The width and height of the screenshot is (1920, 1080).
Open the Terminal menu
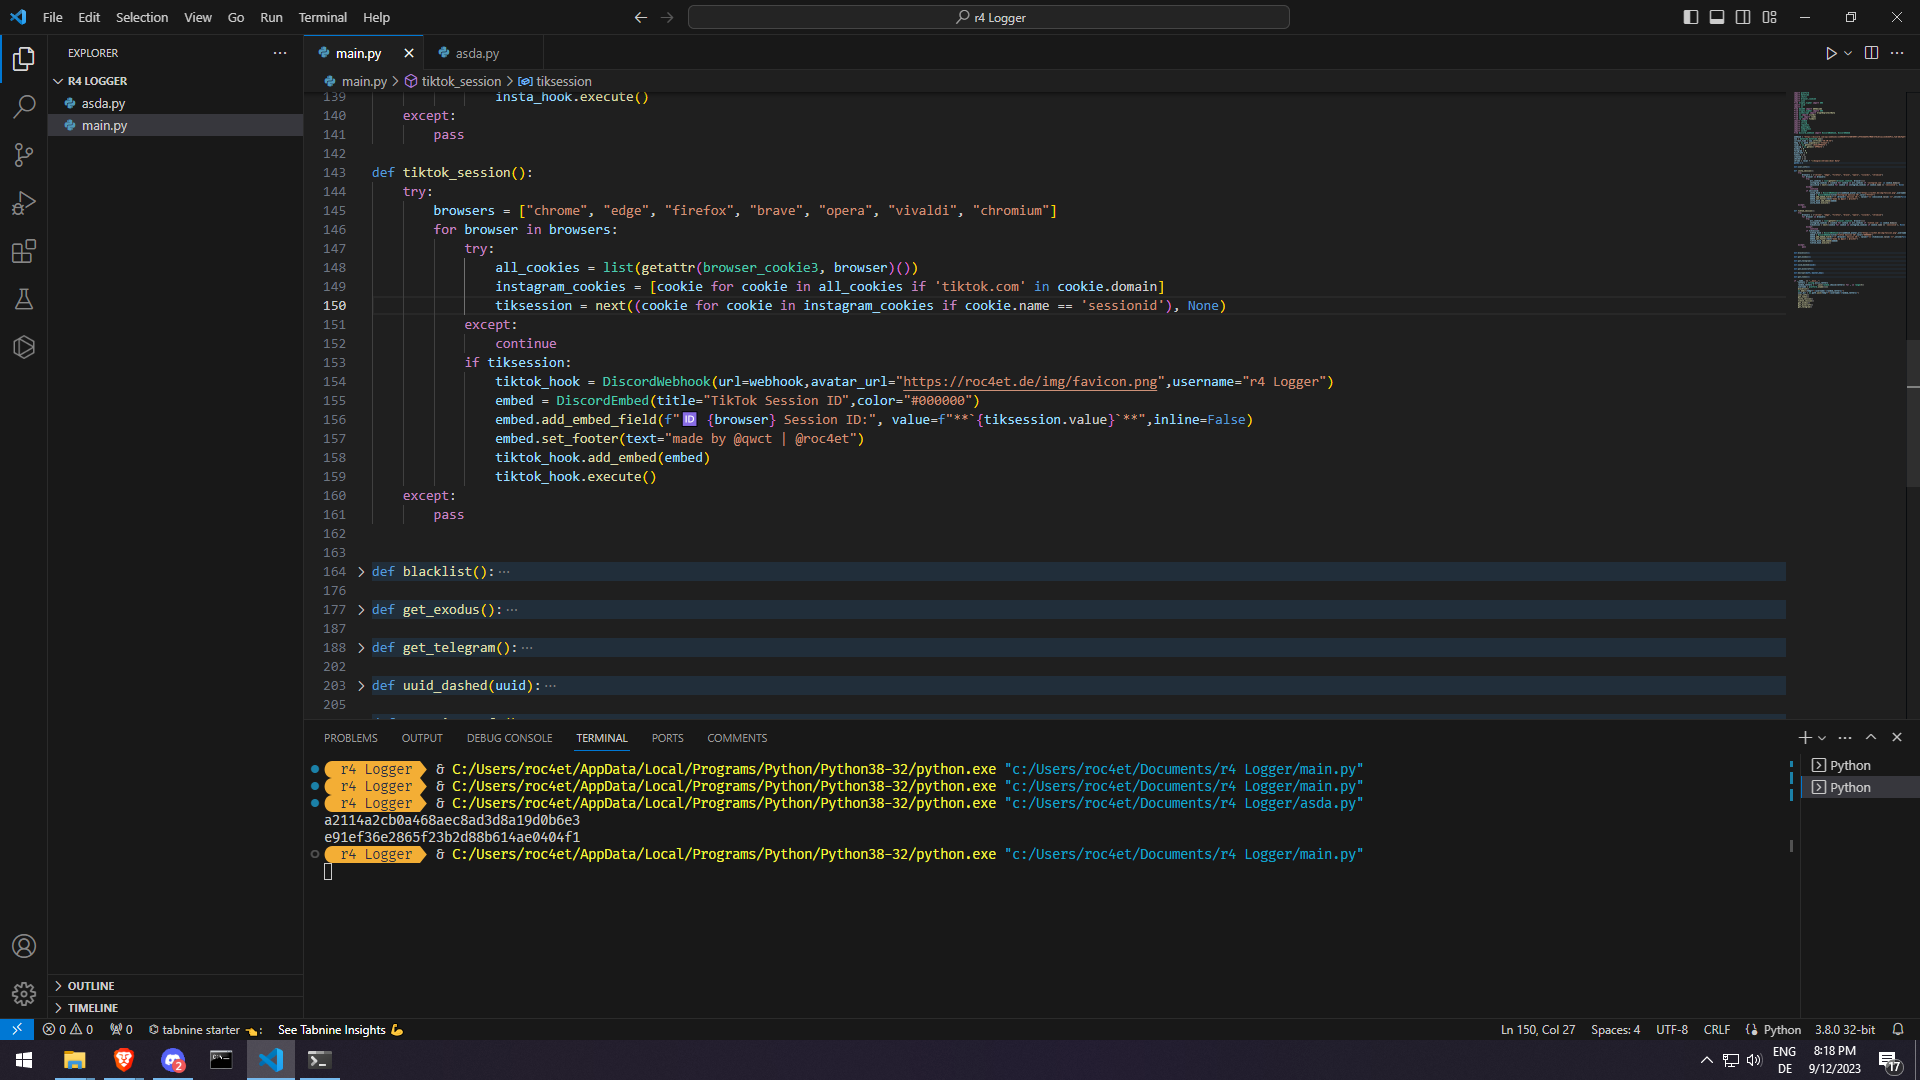[x=322, y=17]
